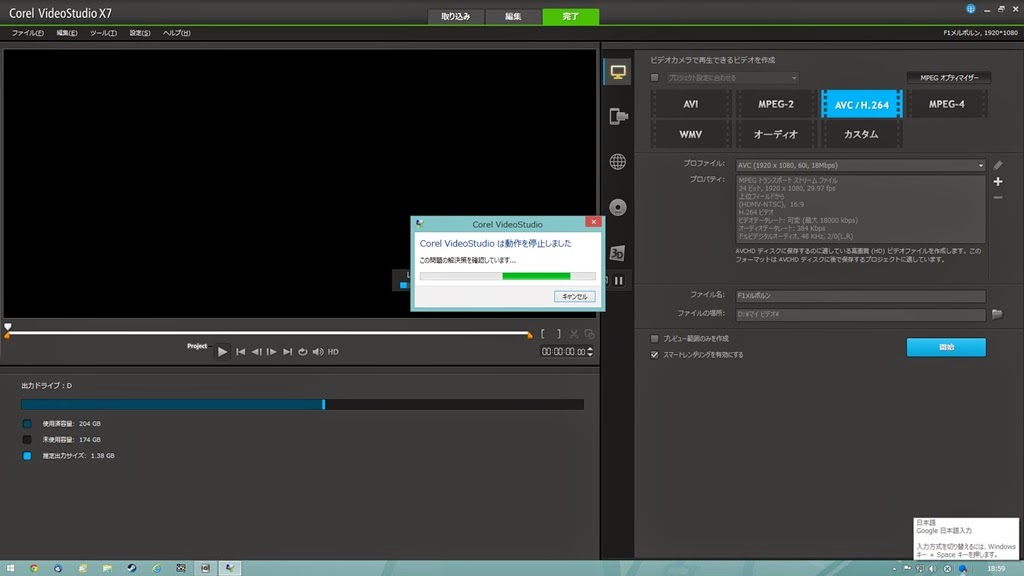Image resolution: width=1024 pixels, height=576 pixels.
Task: Open the 設定(S) menu
Action: point(139,33)
